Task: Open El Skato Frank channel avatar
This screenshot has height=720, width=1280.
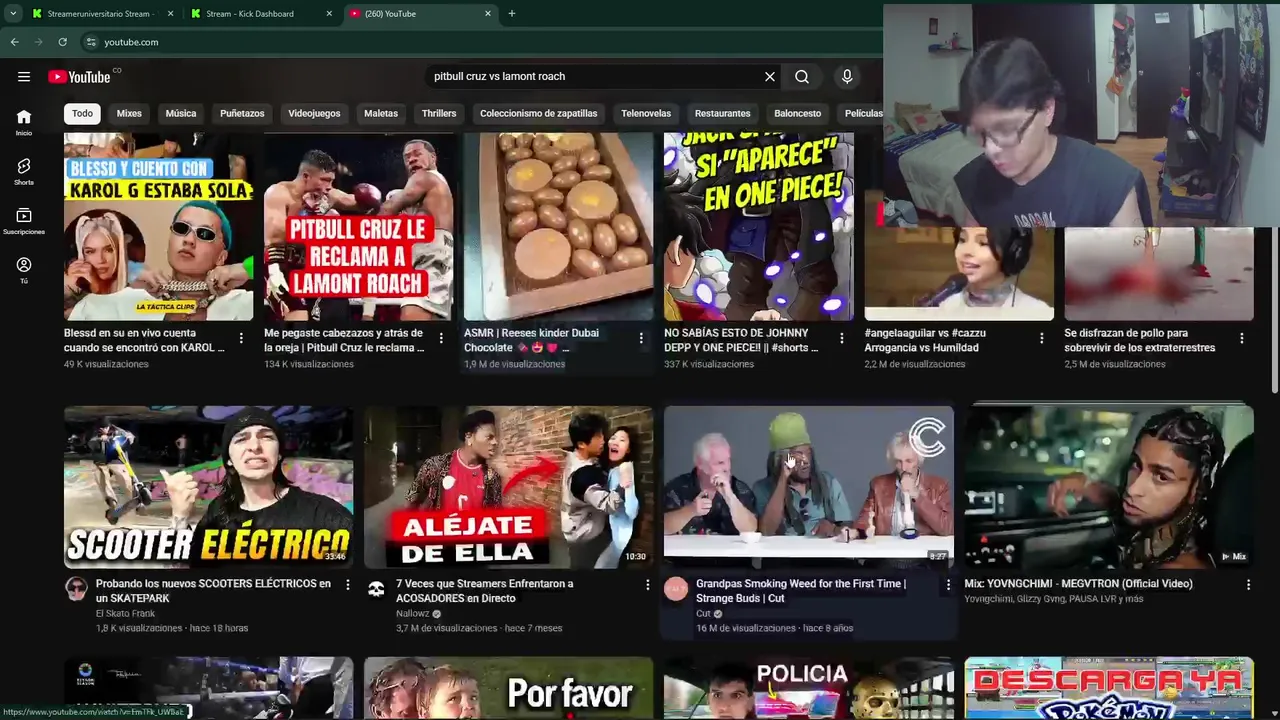Action: [77, 588]
